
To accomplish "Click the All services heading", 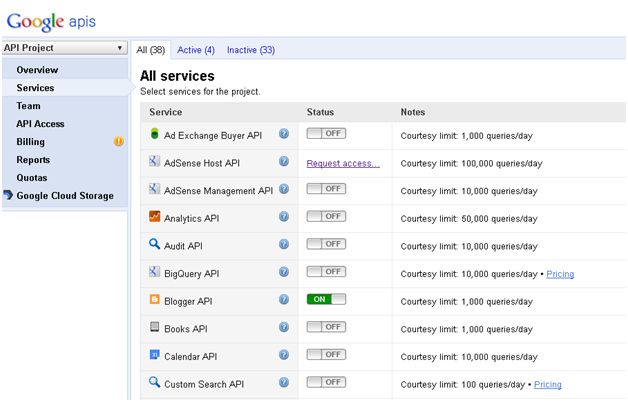I will pos(177,76).
